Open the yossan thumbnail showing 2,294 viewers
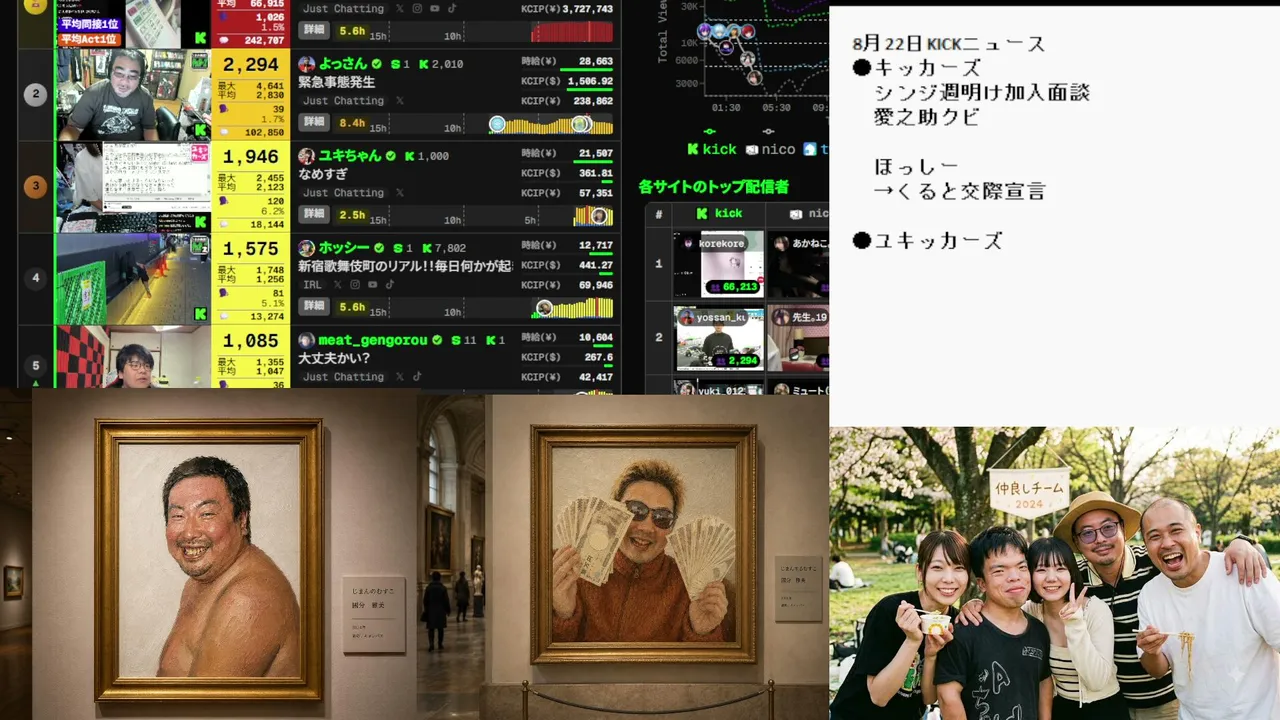 tap(718, 338)
